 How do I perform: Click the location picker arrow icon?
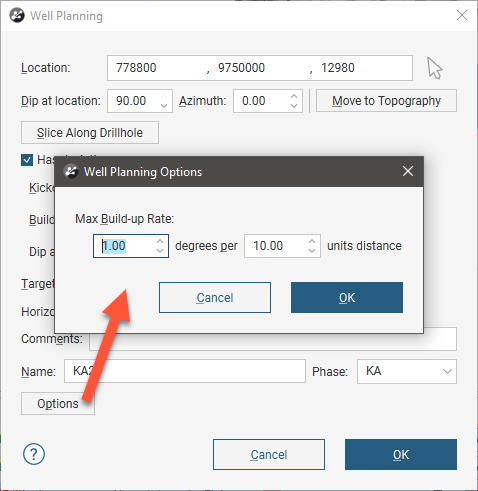(435, 68)
